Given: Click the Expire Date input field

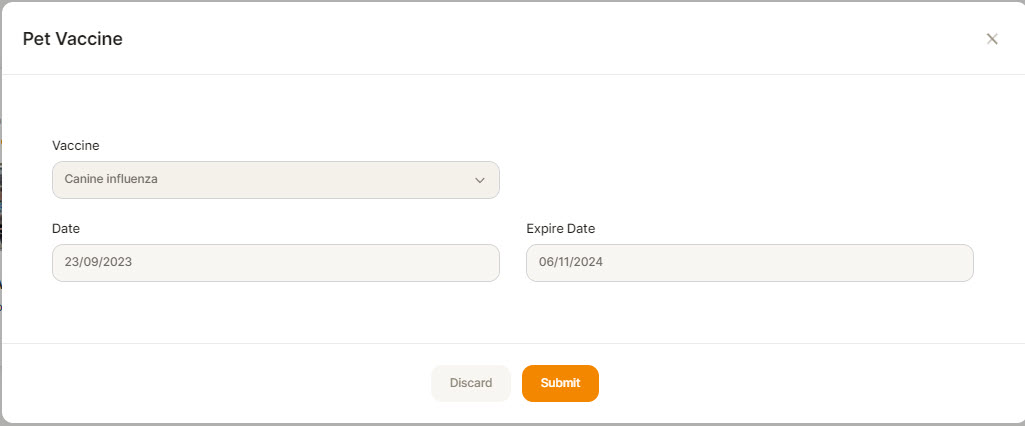Looking at the screenshot, I should [x=750, y=263].
